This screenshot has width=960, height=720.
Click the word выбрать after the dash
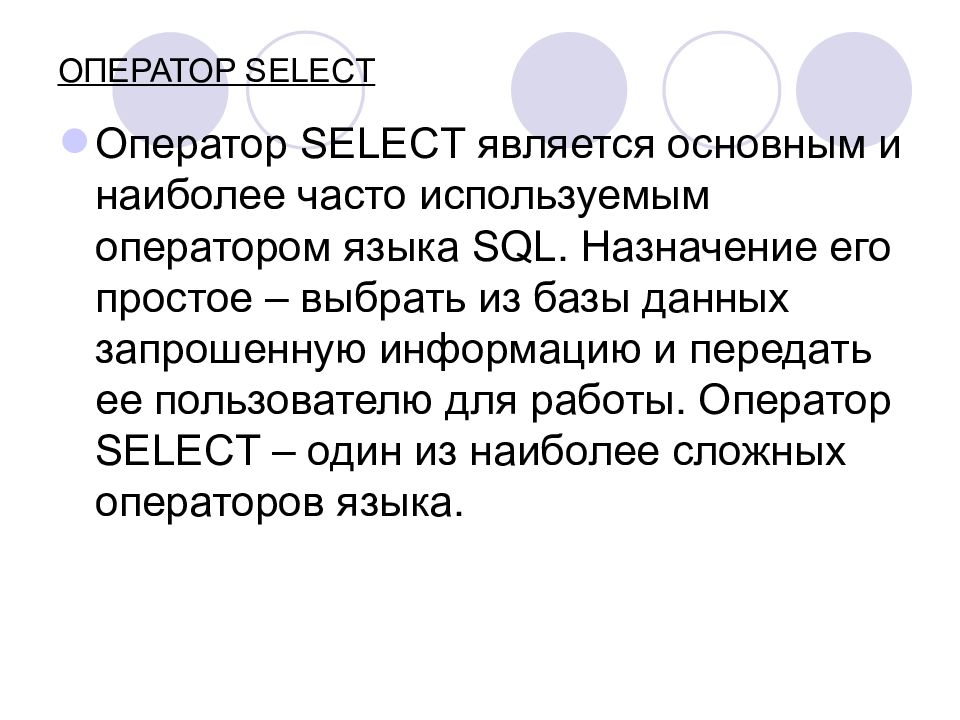tap(382, 300)
